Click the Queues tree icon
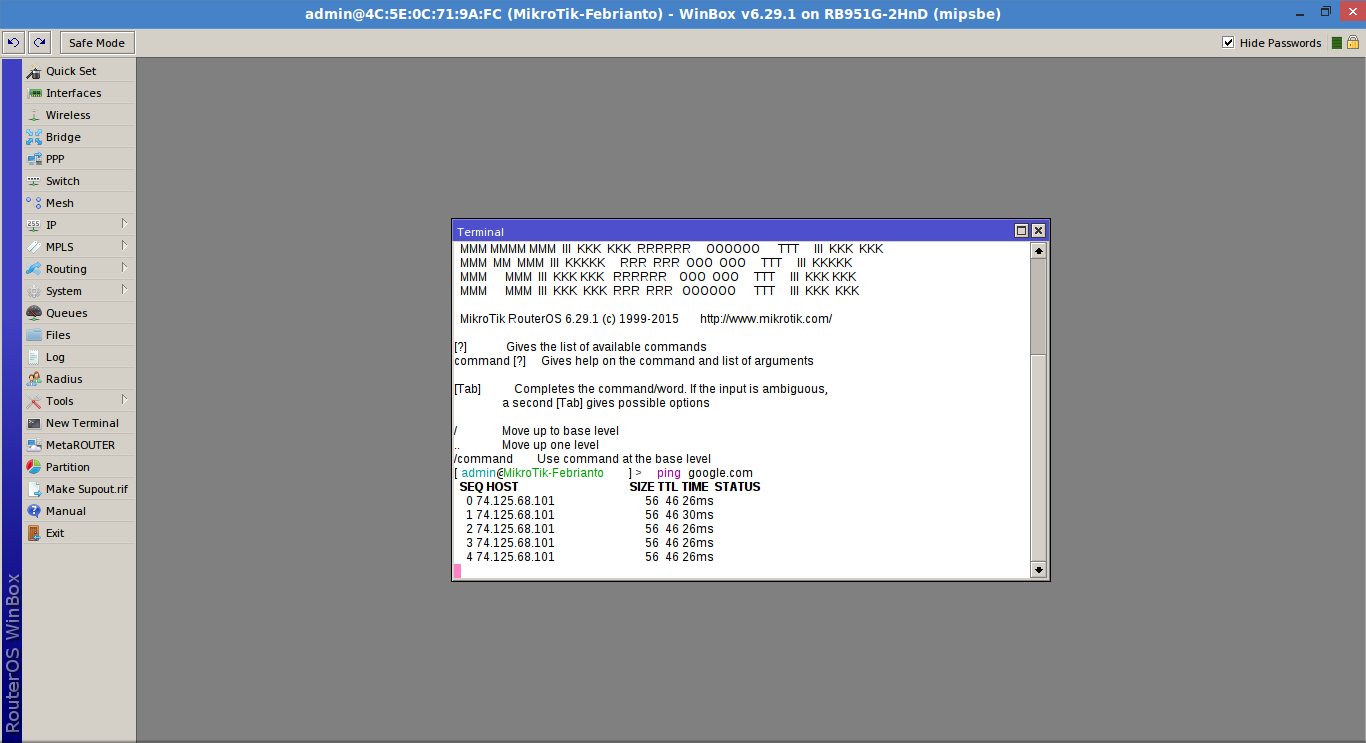1366x743 pixels. point(34,313)
